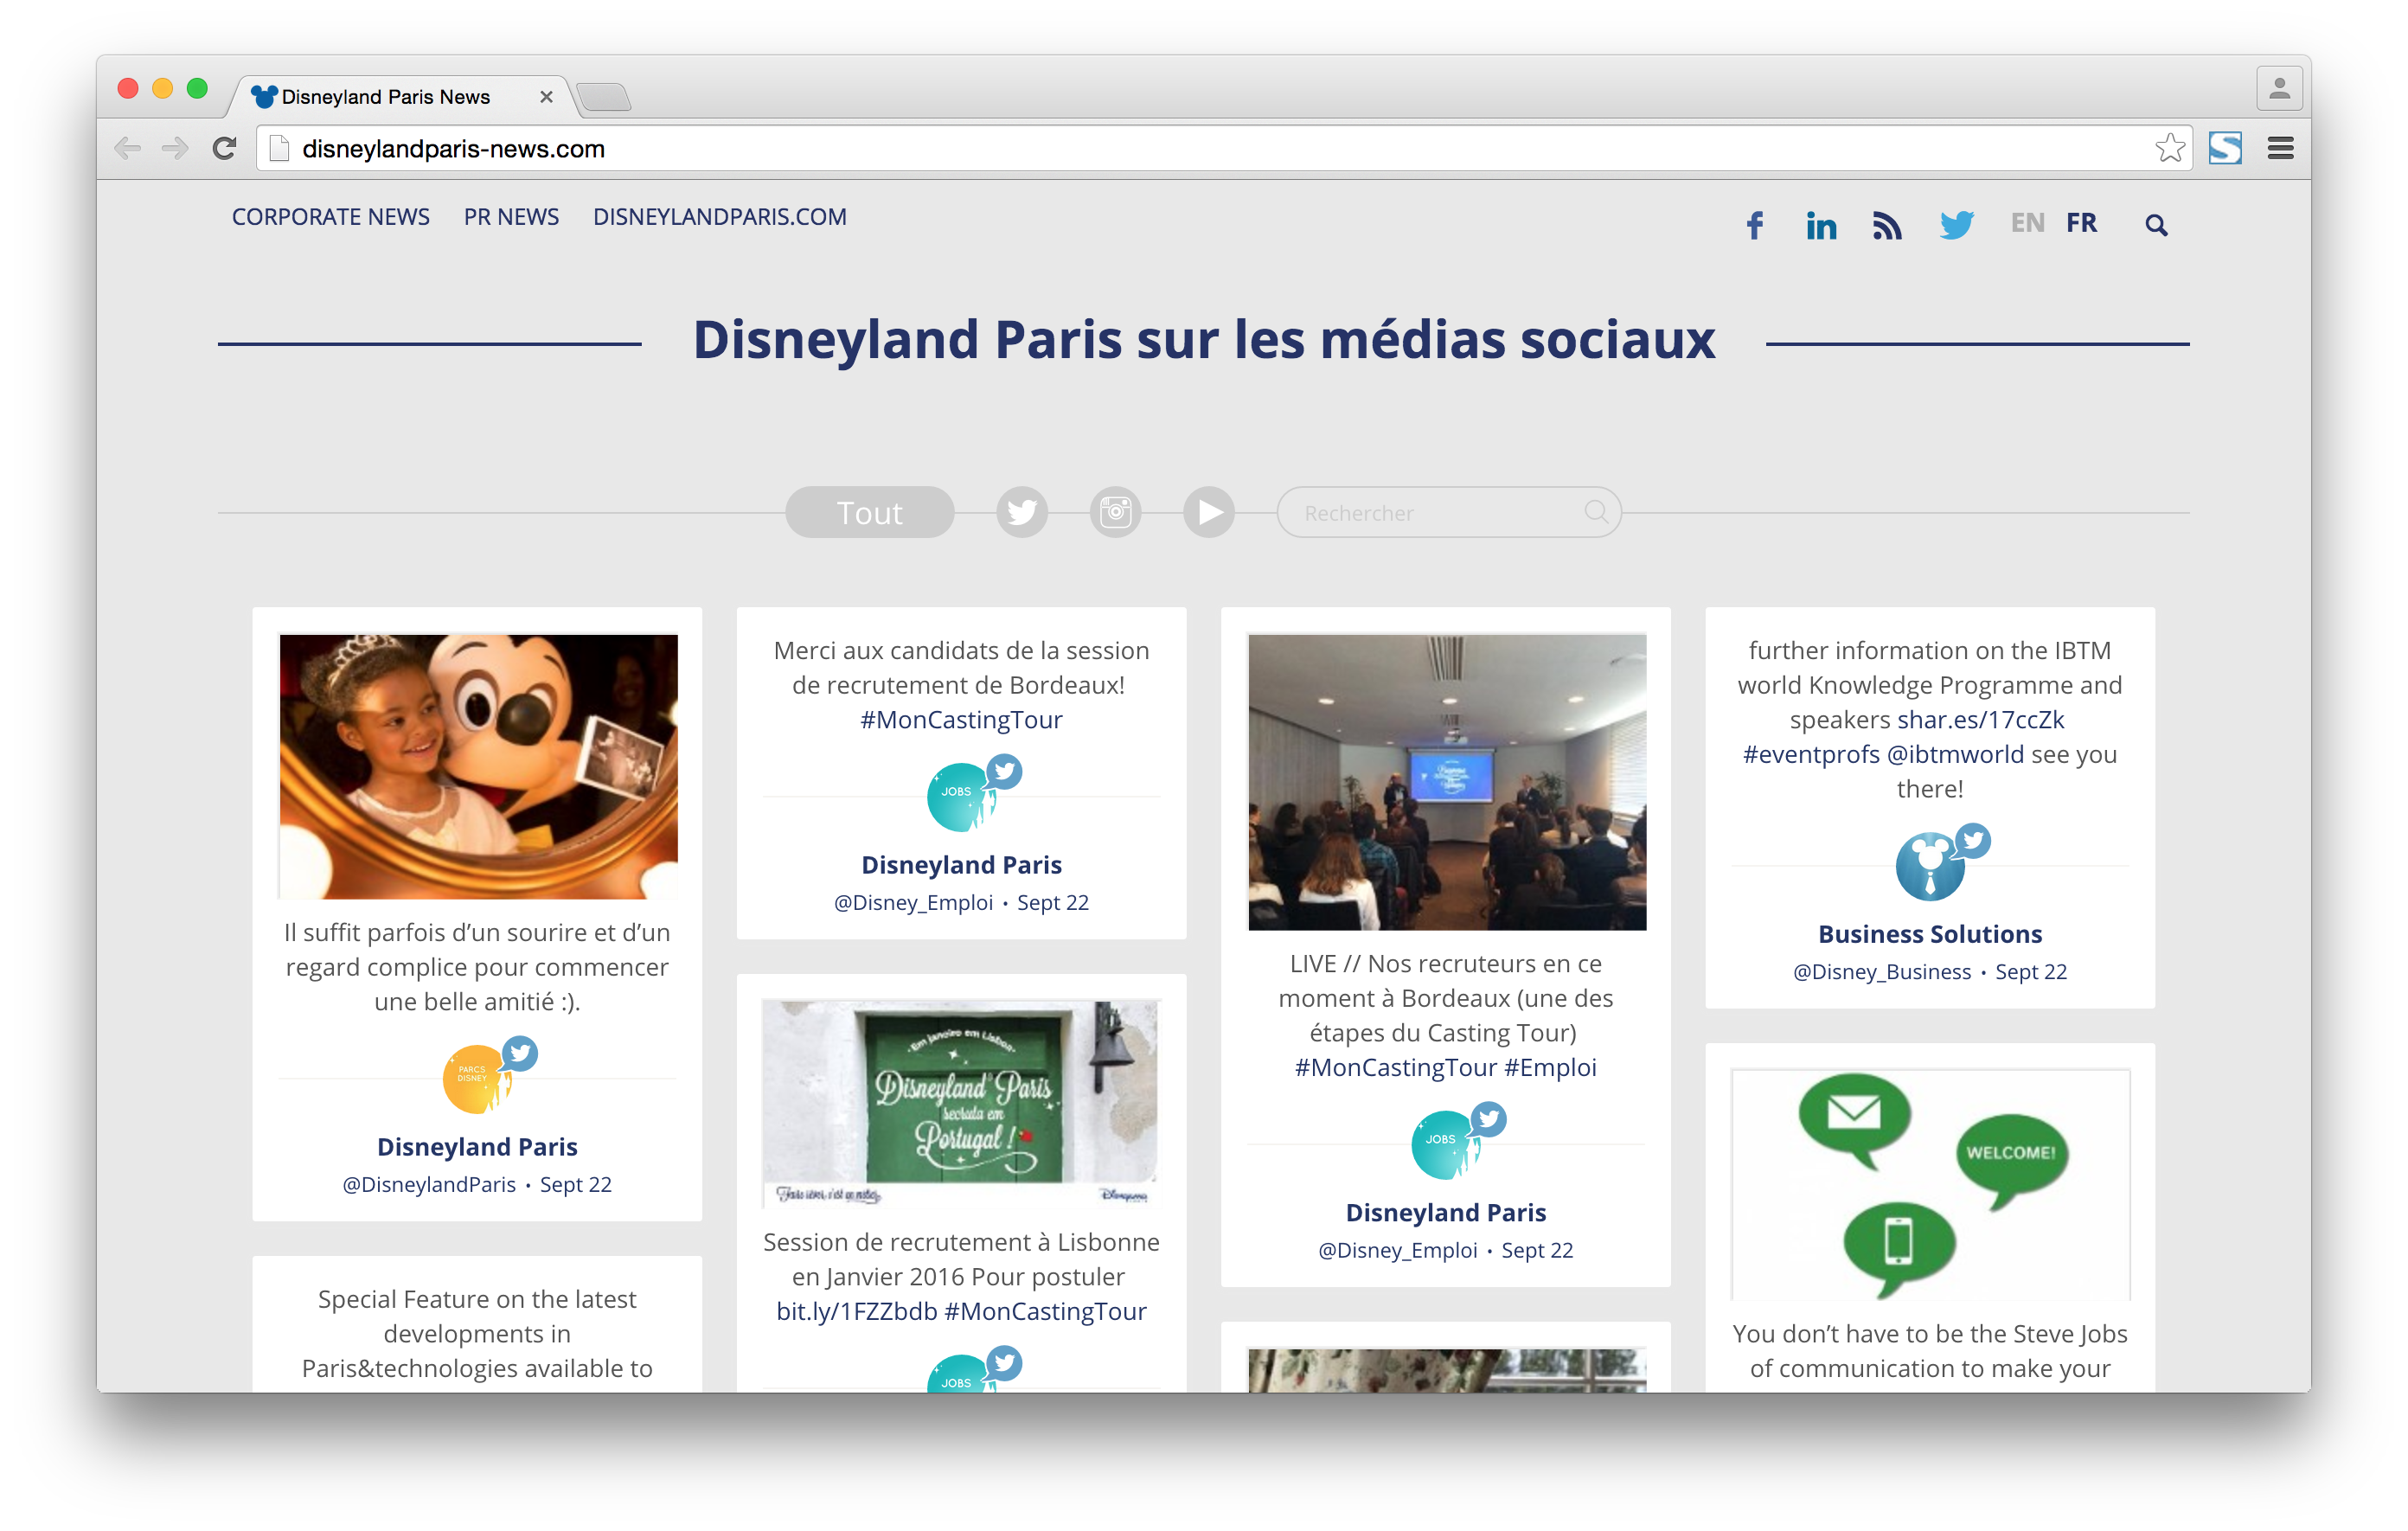Click the magnifier inside the Rechercher field
Viewport: 2408px width, 1531px height.
point(1596,512)
